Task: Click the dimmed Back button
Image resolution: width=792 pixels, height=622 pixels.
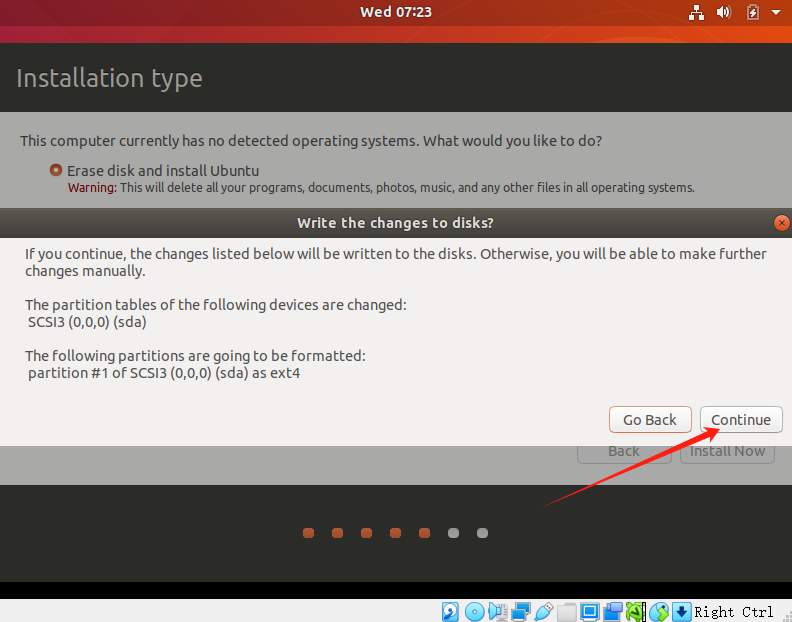Action: [624, 451]
